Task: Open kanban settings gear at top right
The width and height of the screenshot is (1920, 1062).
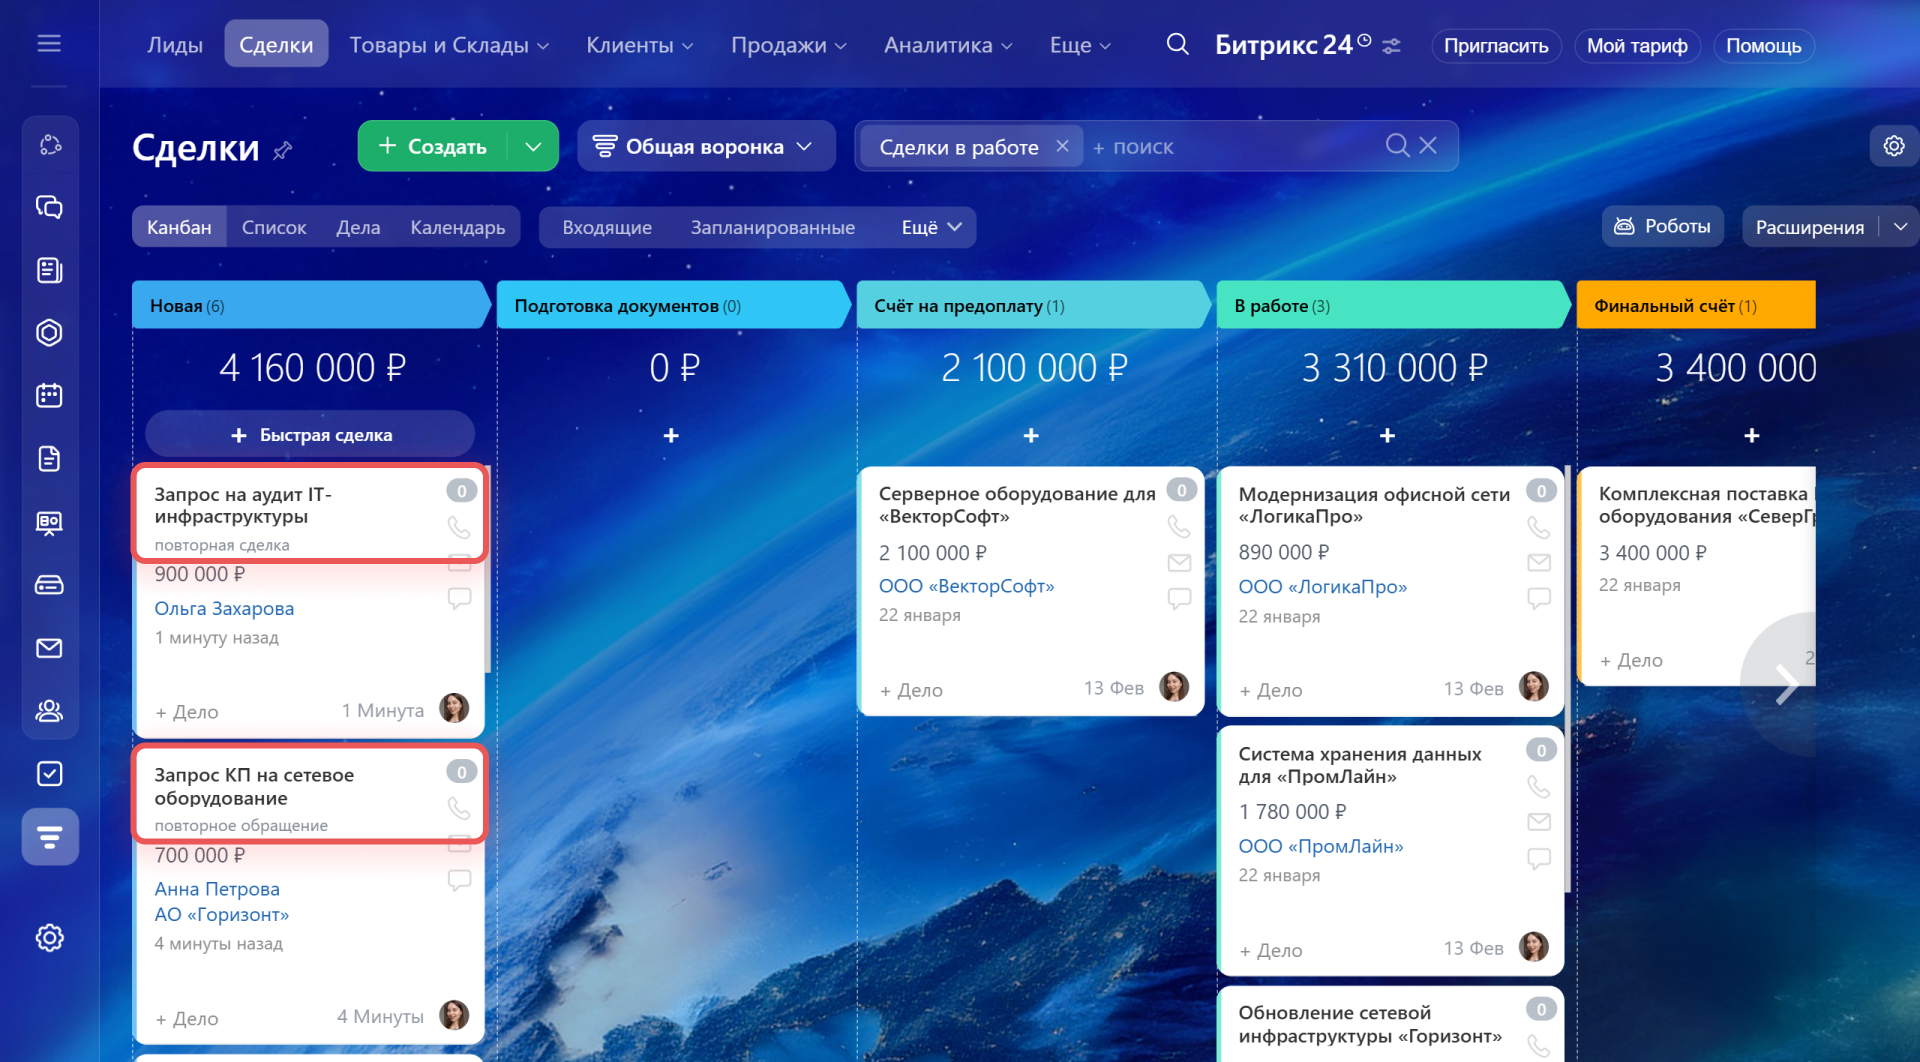Action: coord(1893,146)
